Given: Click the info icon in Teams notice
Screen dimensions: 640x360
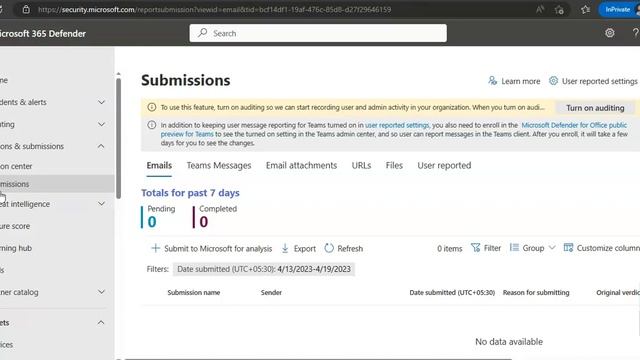Looking at the screenshot, I should click(x=151, y=125).
